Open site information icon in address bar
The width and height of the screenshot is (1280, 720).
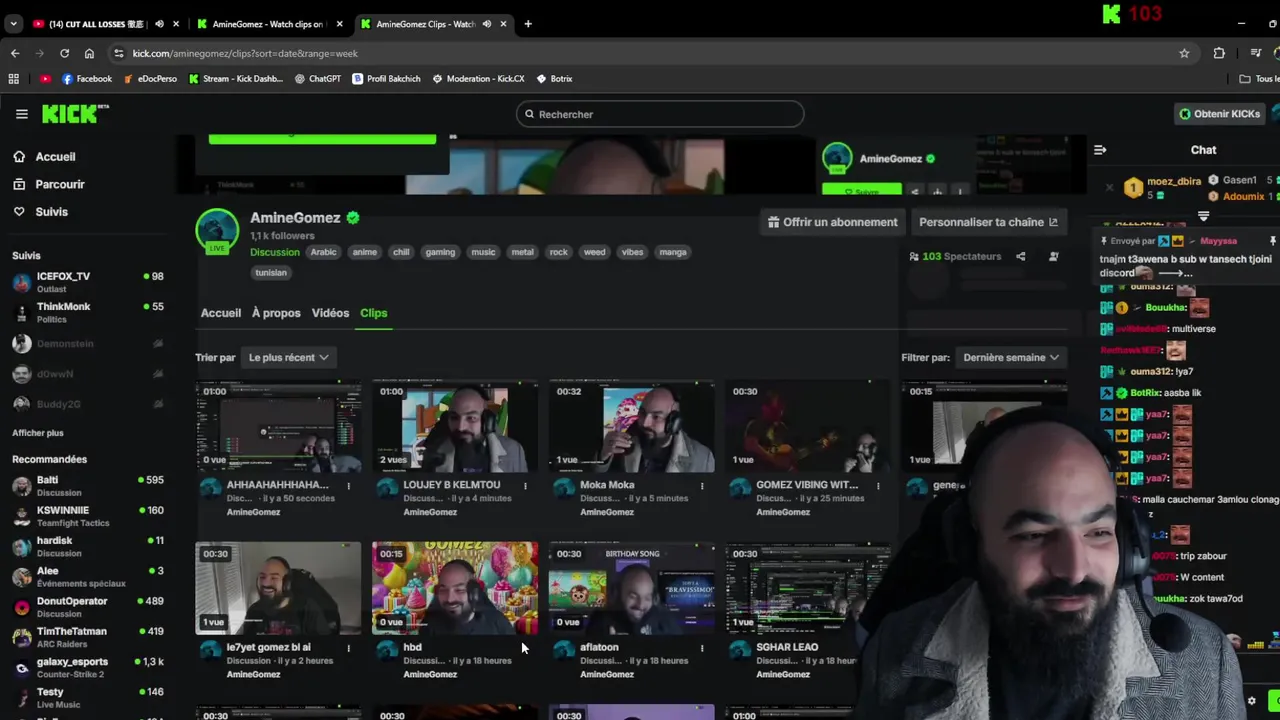click(119, 53)
